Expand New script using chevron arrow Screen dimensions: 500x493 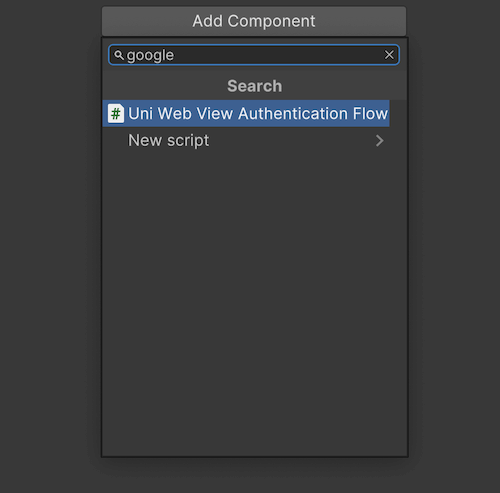(379, 141)
